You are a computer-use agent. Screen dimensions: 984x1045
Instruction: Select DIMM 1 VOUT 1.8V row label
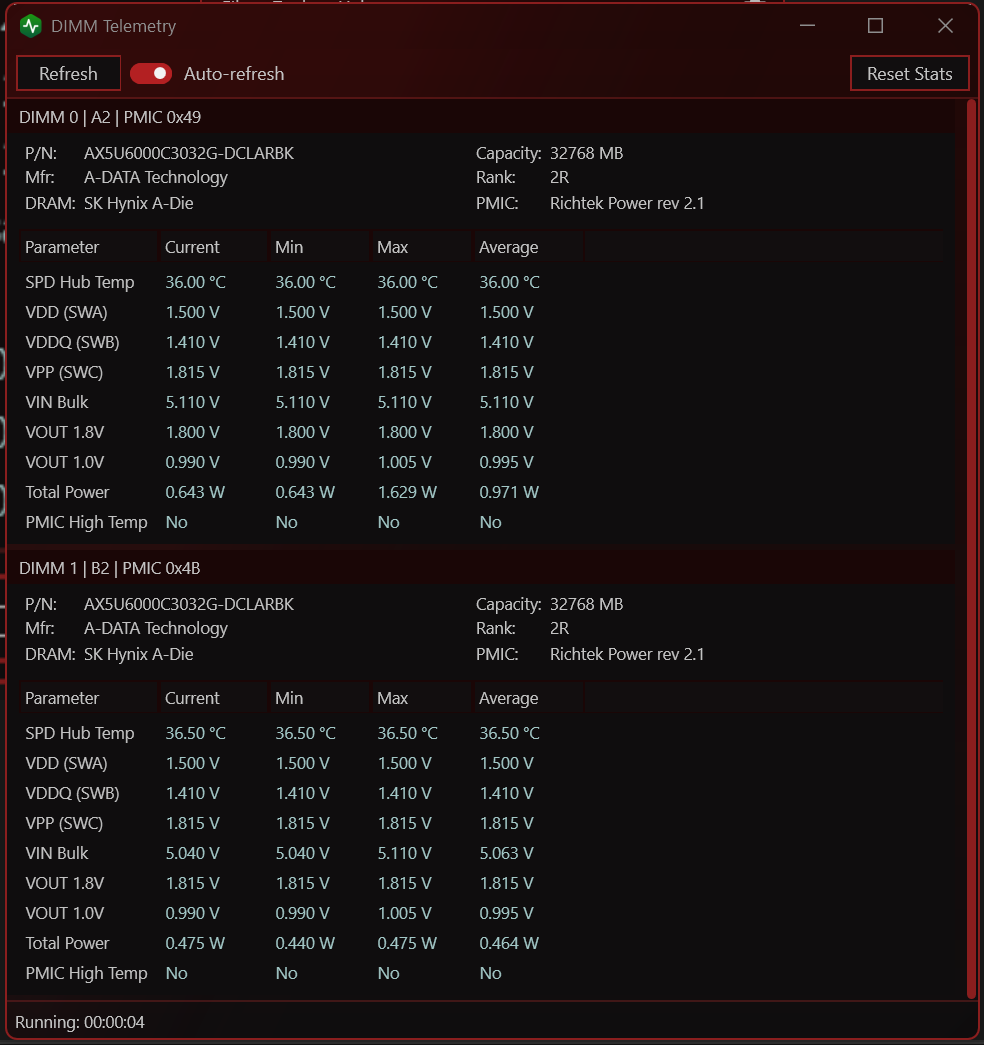[65, 884]
